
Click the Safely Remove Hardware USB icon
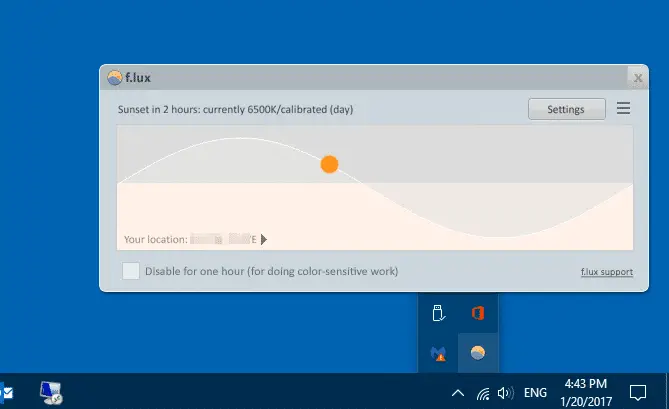(438, 313)
